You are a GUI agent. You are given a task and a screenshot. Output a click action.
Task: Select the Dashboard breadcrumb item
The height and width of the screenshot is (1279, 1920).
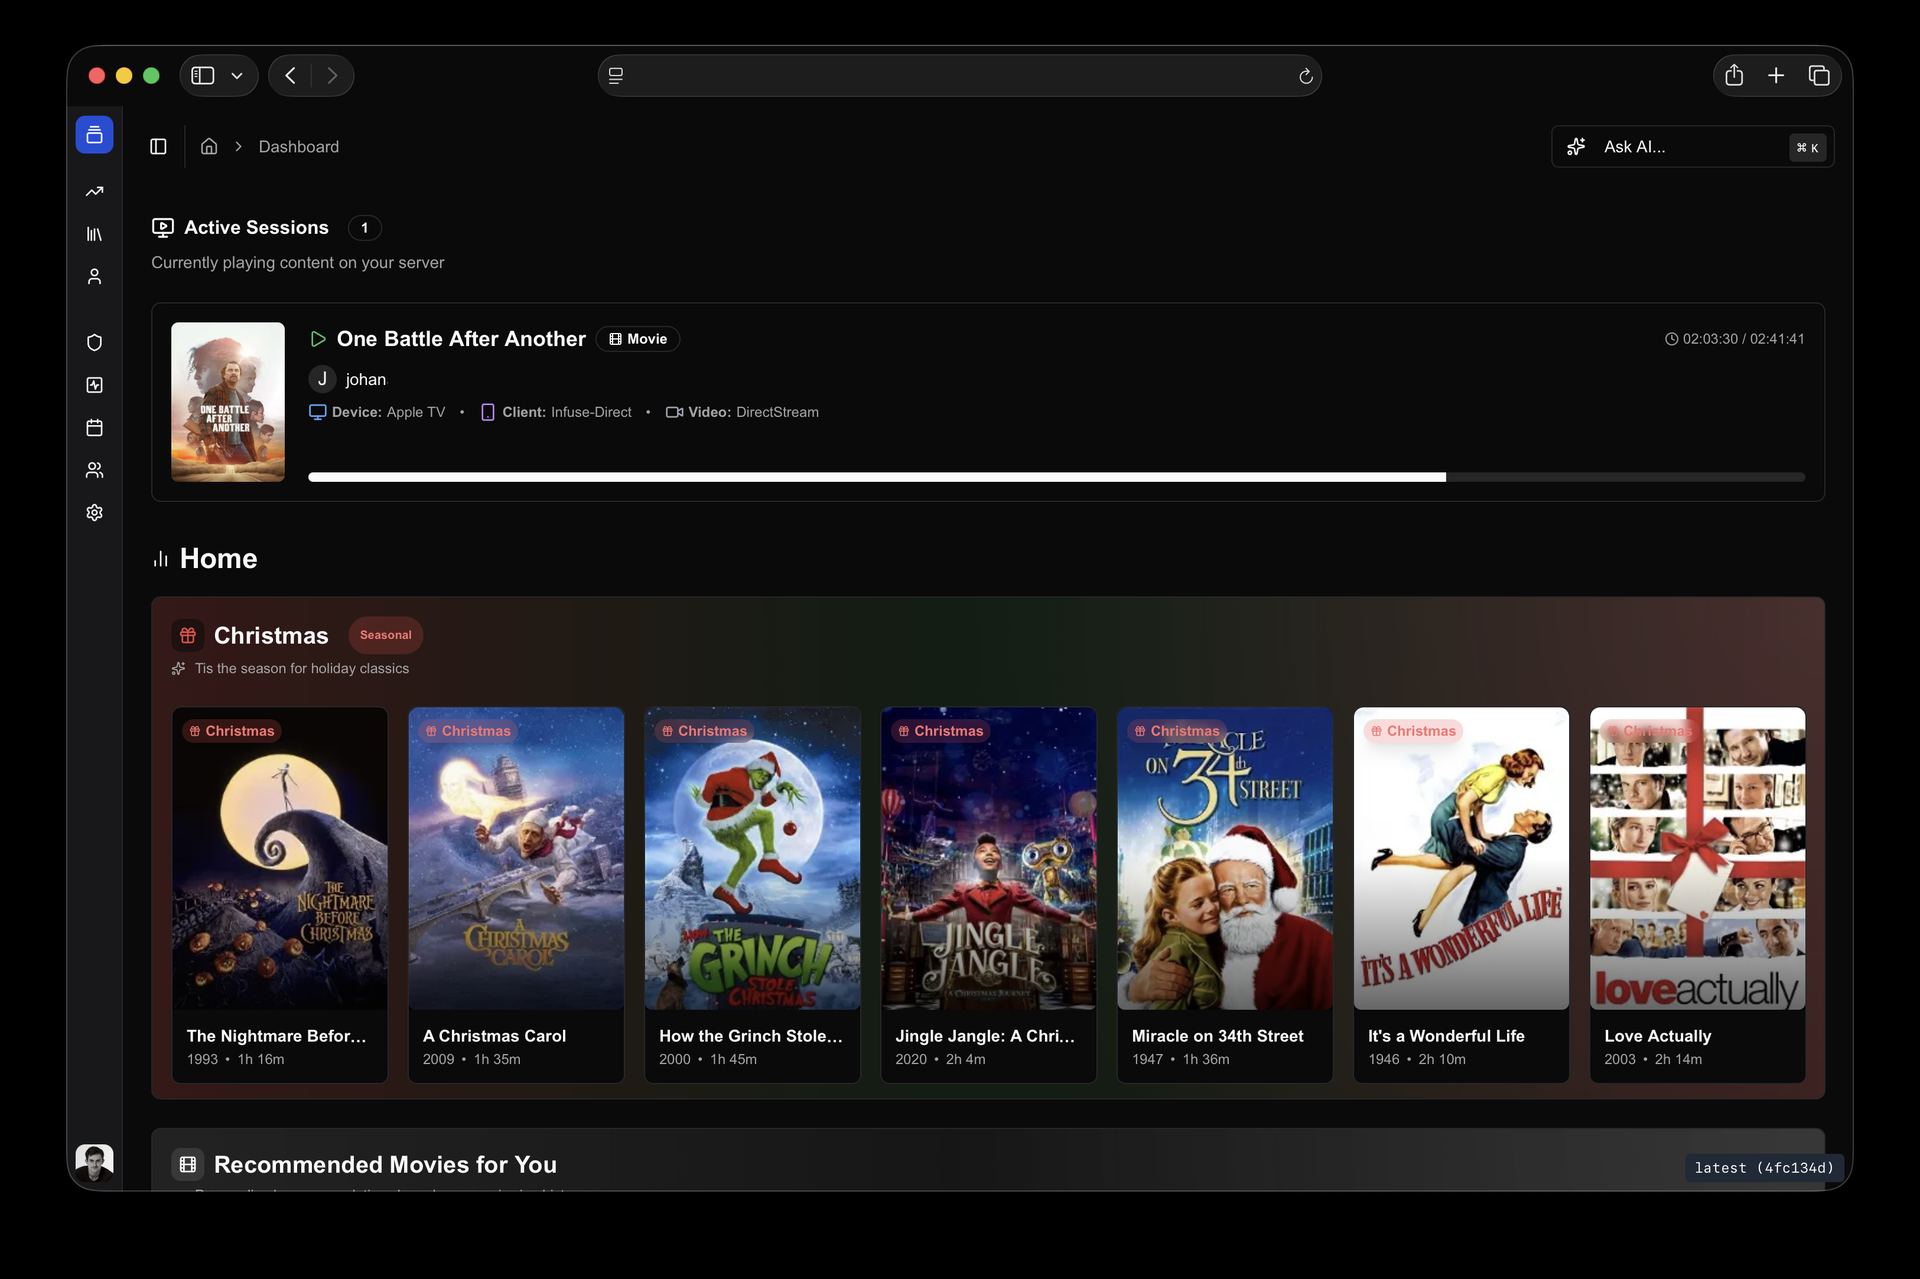pos(298,146)
